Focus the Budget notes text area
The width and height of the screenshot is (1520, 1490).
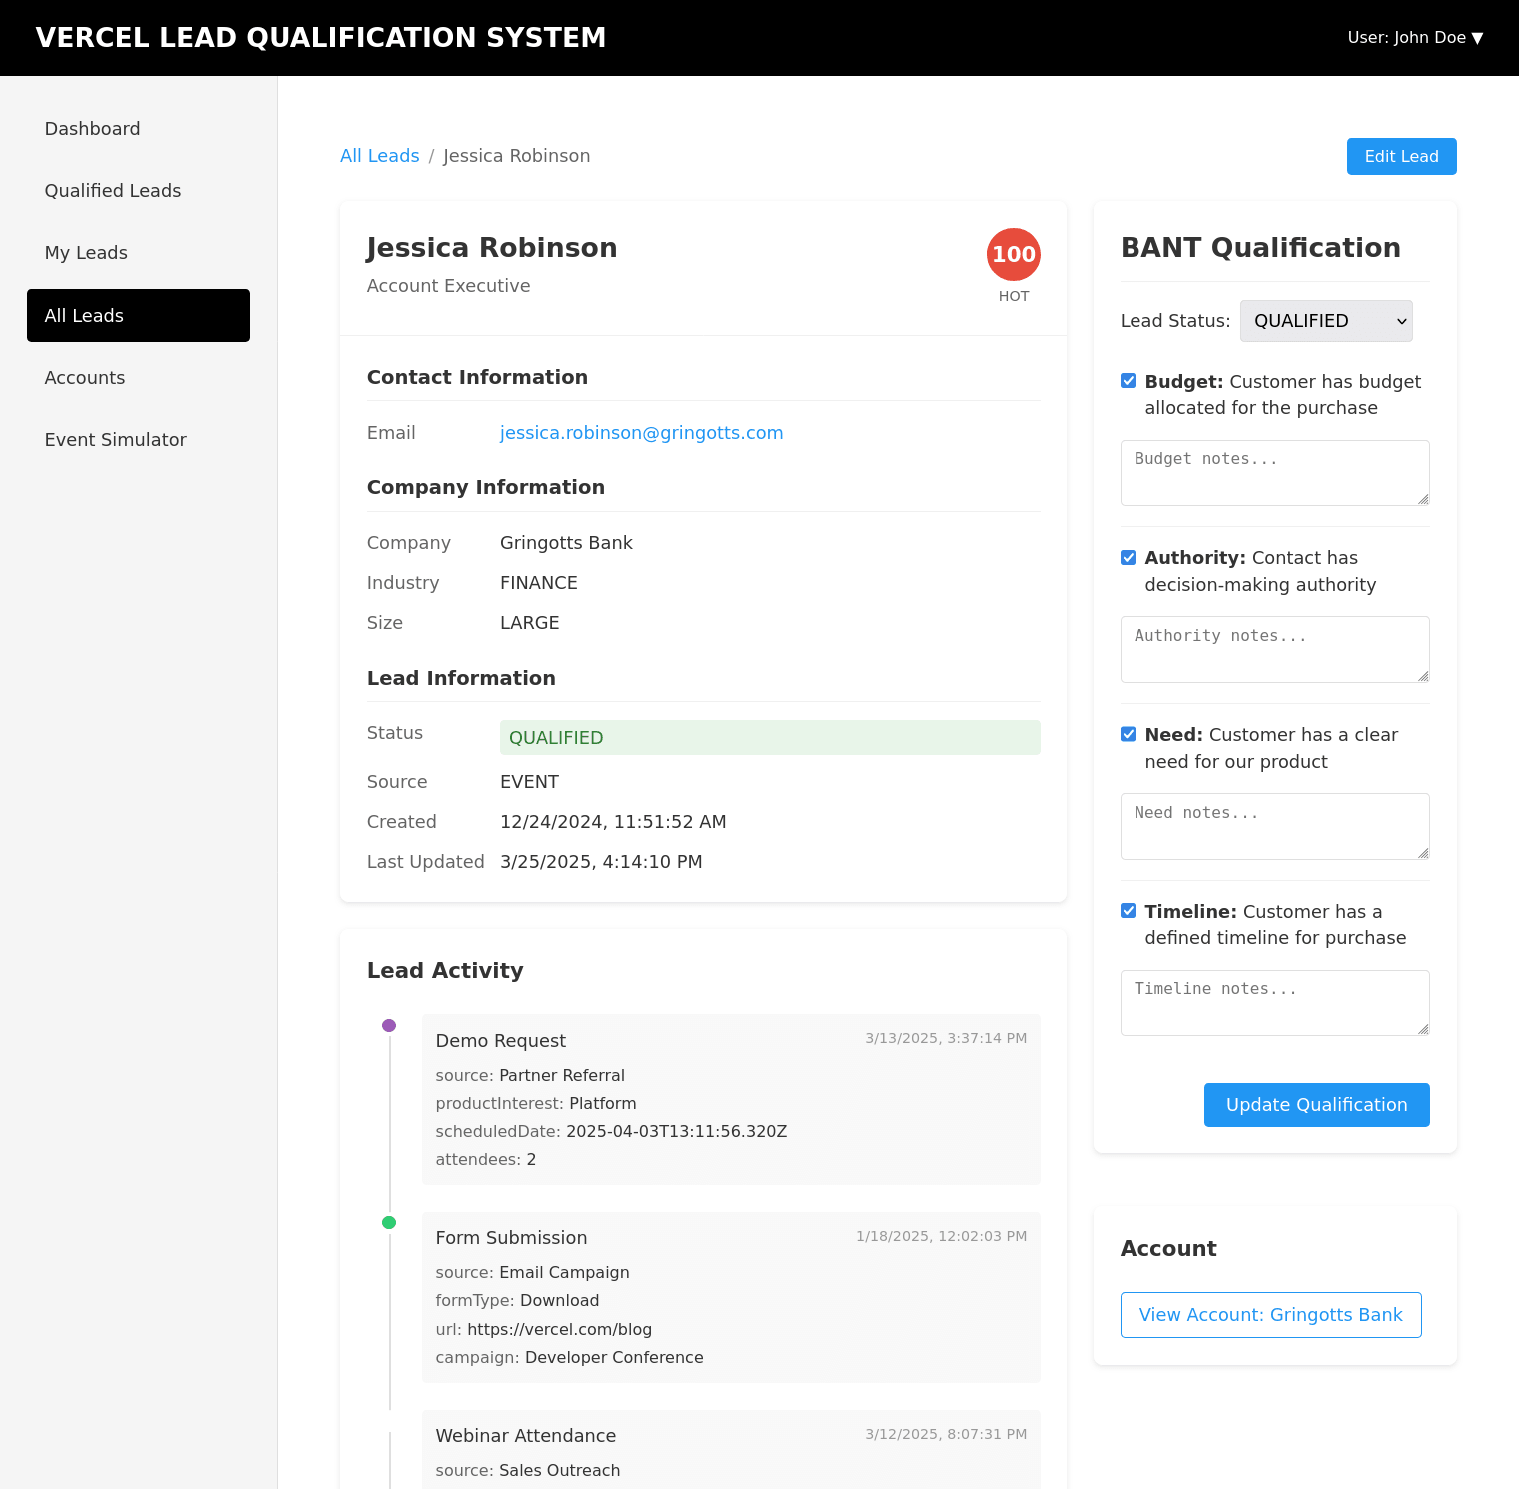[1275, 473]
